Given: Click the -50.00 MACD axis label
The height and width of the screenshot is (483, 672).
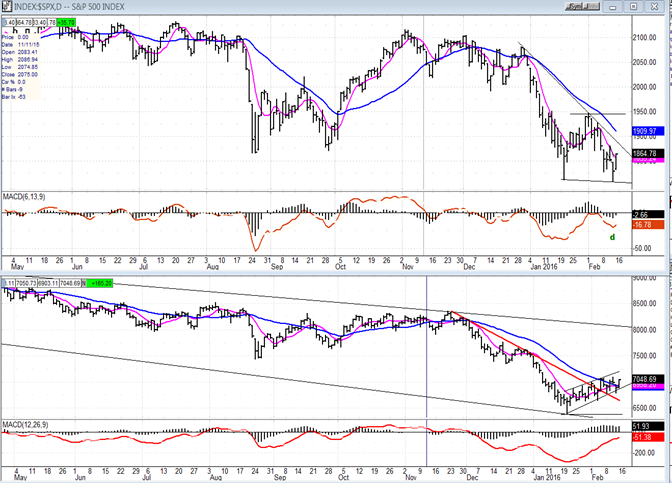Looking at the screenshot, I should 643,248.
